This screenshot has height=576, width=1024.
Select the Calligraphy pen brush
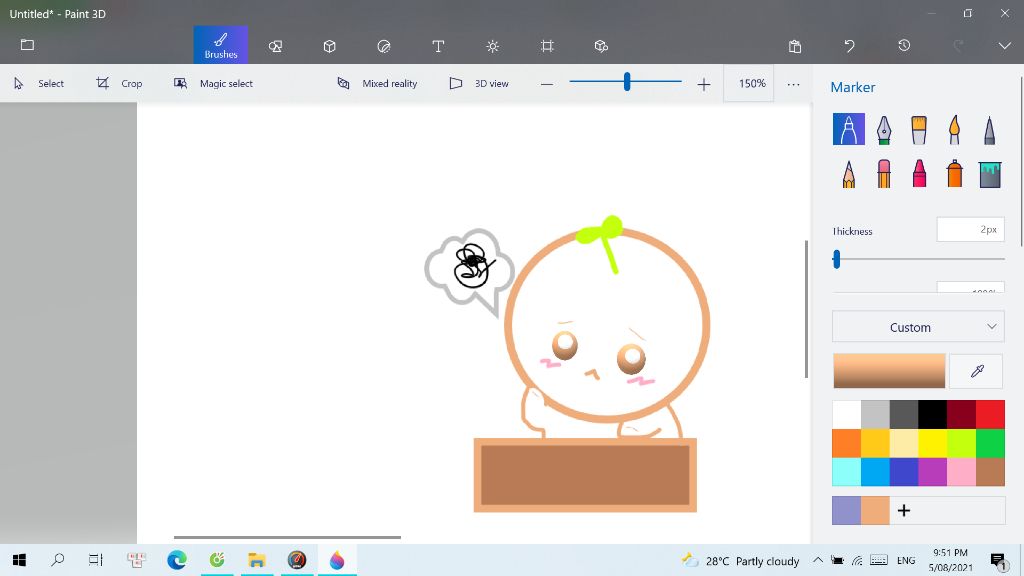pos(884,130)
